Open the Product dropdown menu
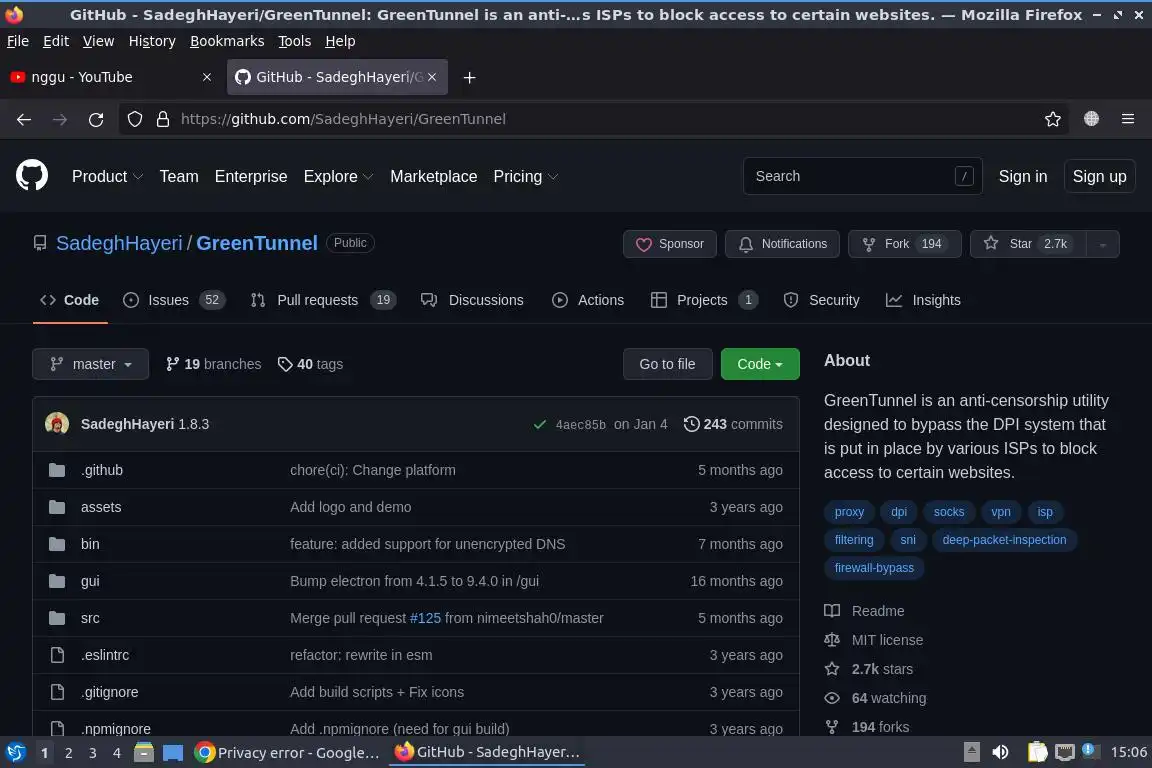The width and height of the screenshot is (1152, 768). point(107,176)
